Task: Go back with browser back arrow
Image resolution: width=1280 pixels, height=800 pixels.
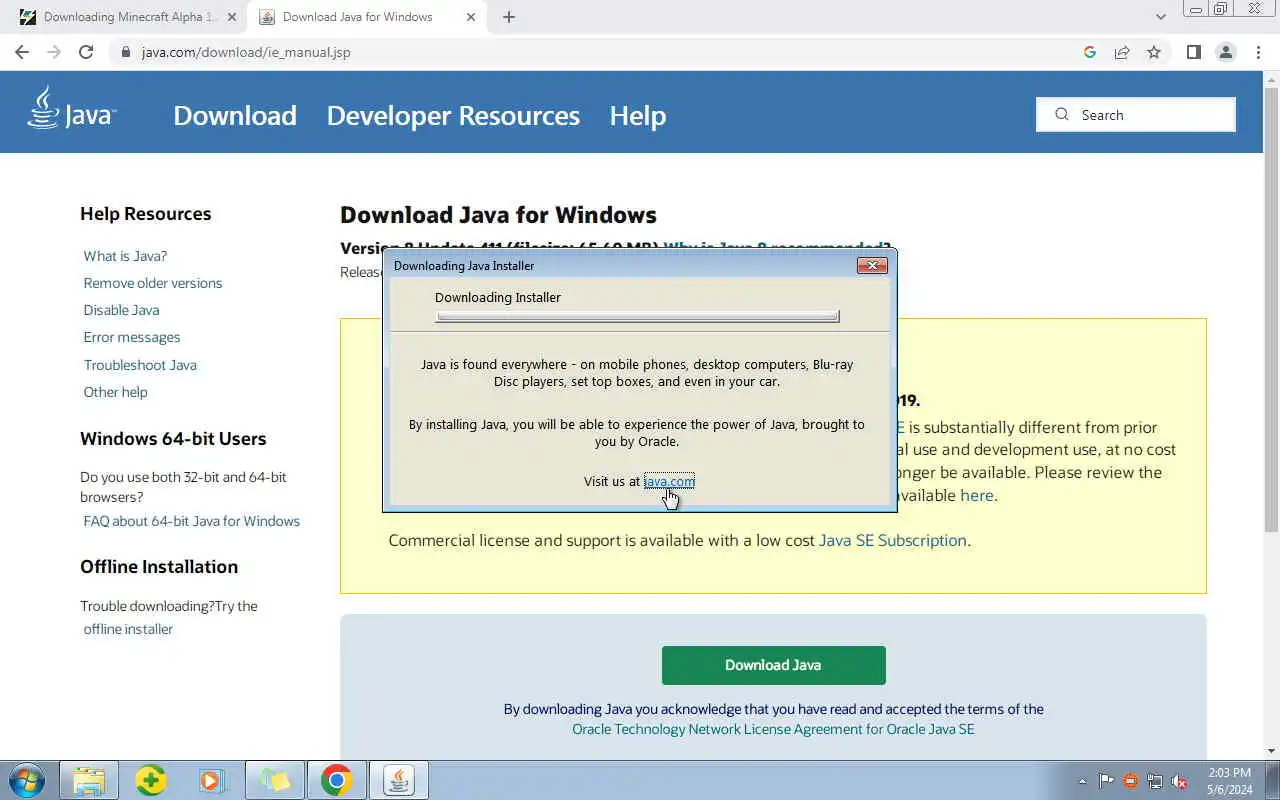Action: (22, 52)
